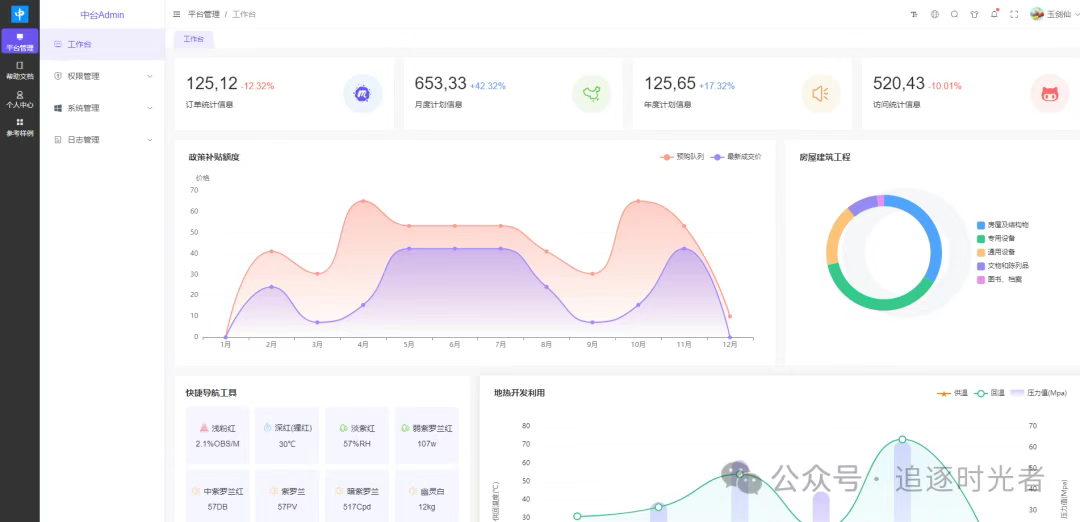Click the font size icon in the header
The image size is (1080, 522).
[x=914, y=14]
